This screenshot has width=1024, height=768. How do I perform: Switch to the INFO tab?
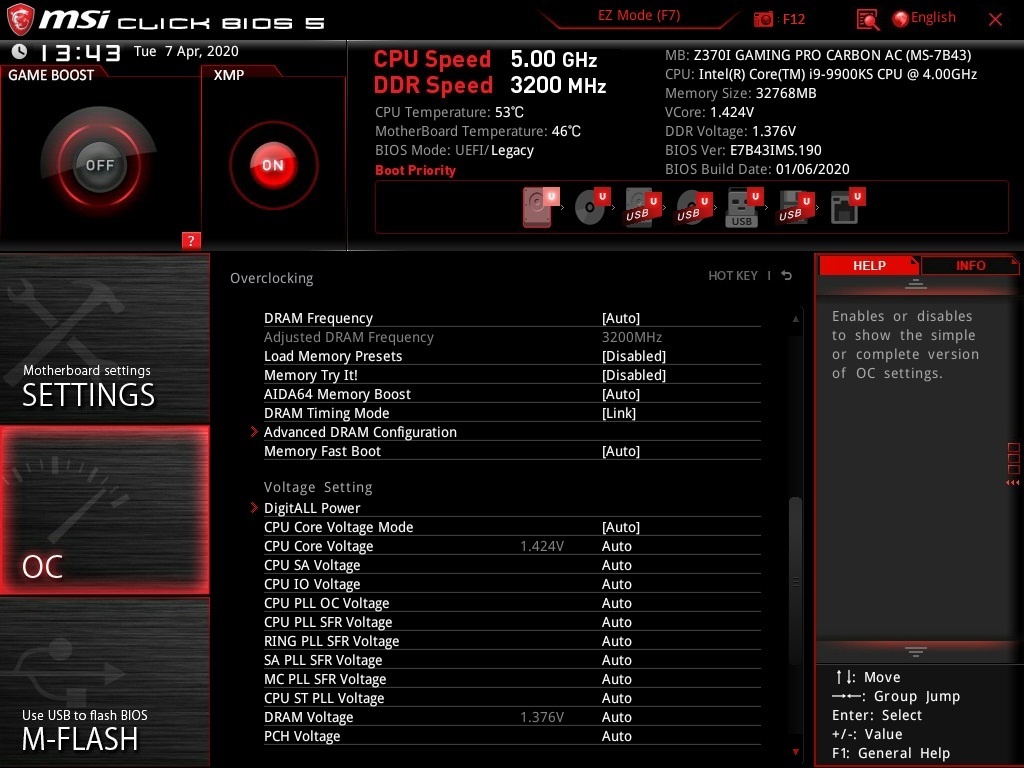(970, 265)
